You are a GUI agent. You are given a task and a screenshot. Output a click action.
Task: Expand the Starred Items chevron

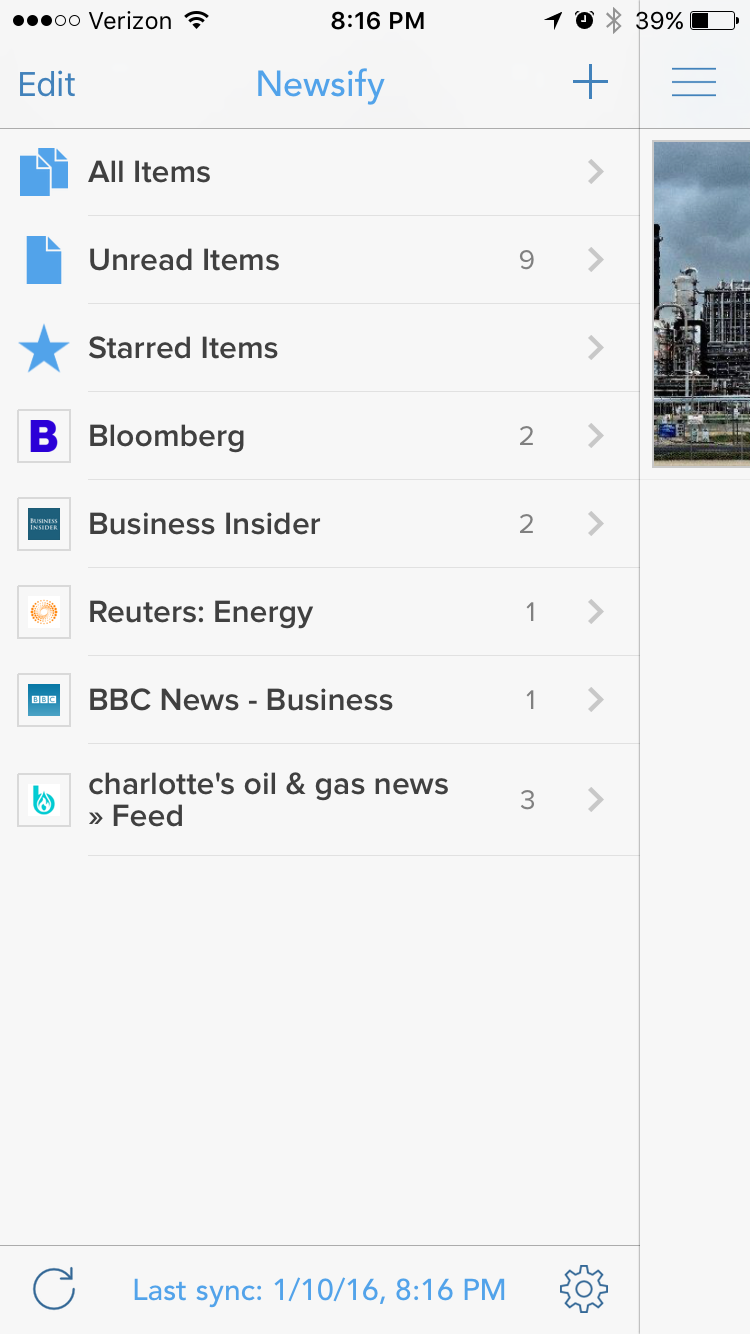coord(596,348)
